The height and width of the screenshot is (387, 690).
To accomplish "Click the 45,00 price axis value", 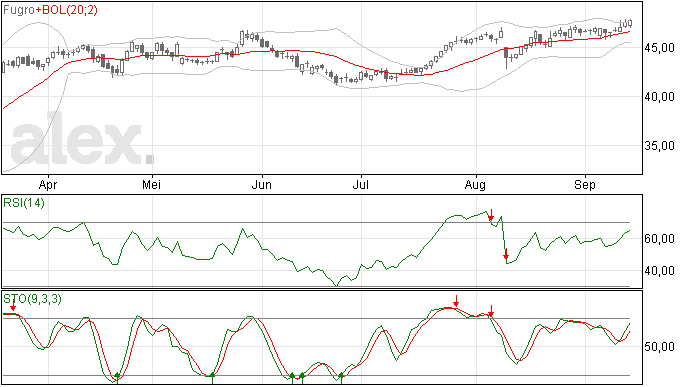I will (x=659, y=48).
